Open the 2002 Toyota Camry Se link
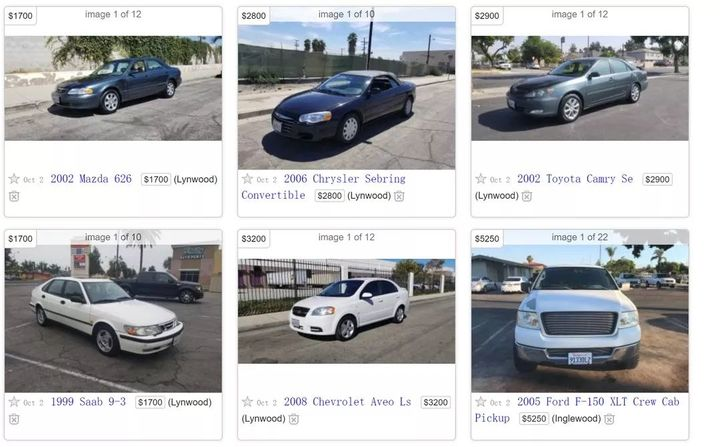This screenshot has width=720, height=447. 575,179
